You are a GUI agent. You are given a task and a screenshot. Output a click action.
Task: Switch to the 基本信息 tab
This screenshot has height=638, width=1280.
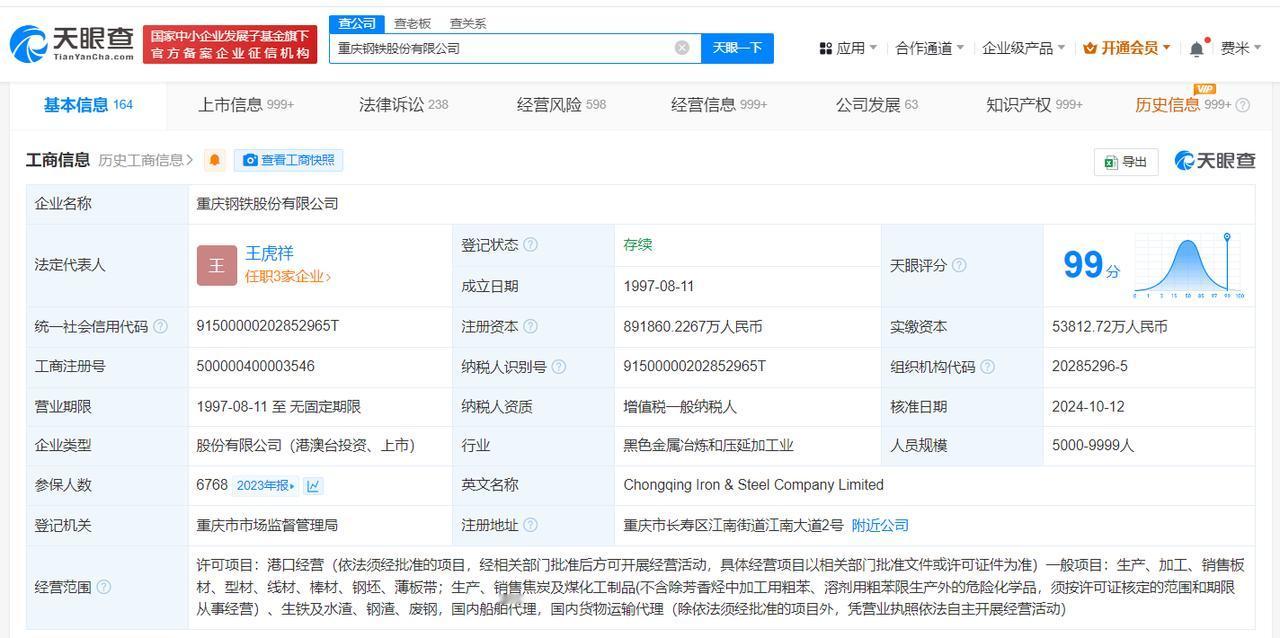coord(88,105)
